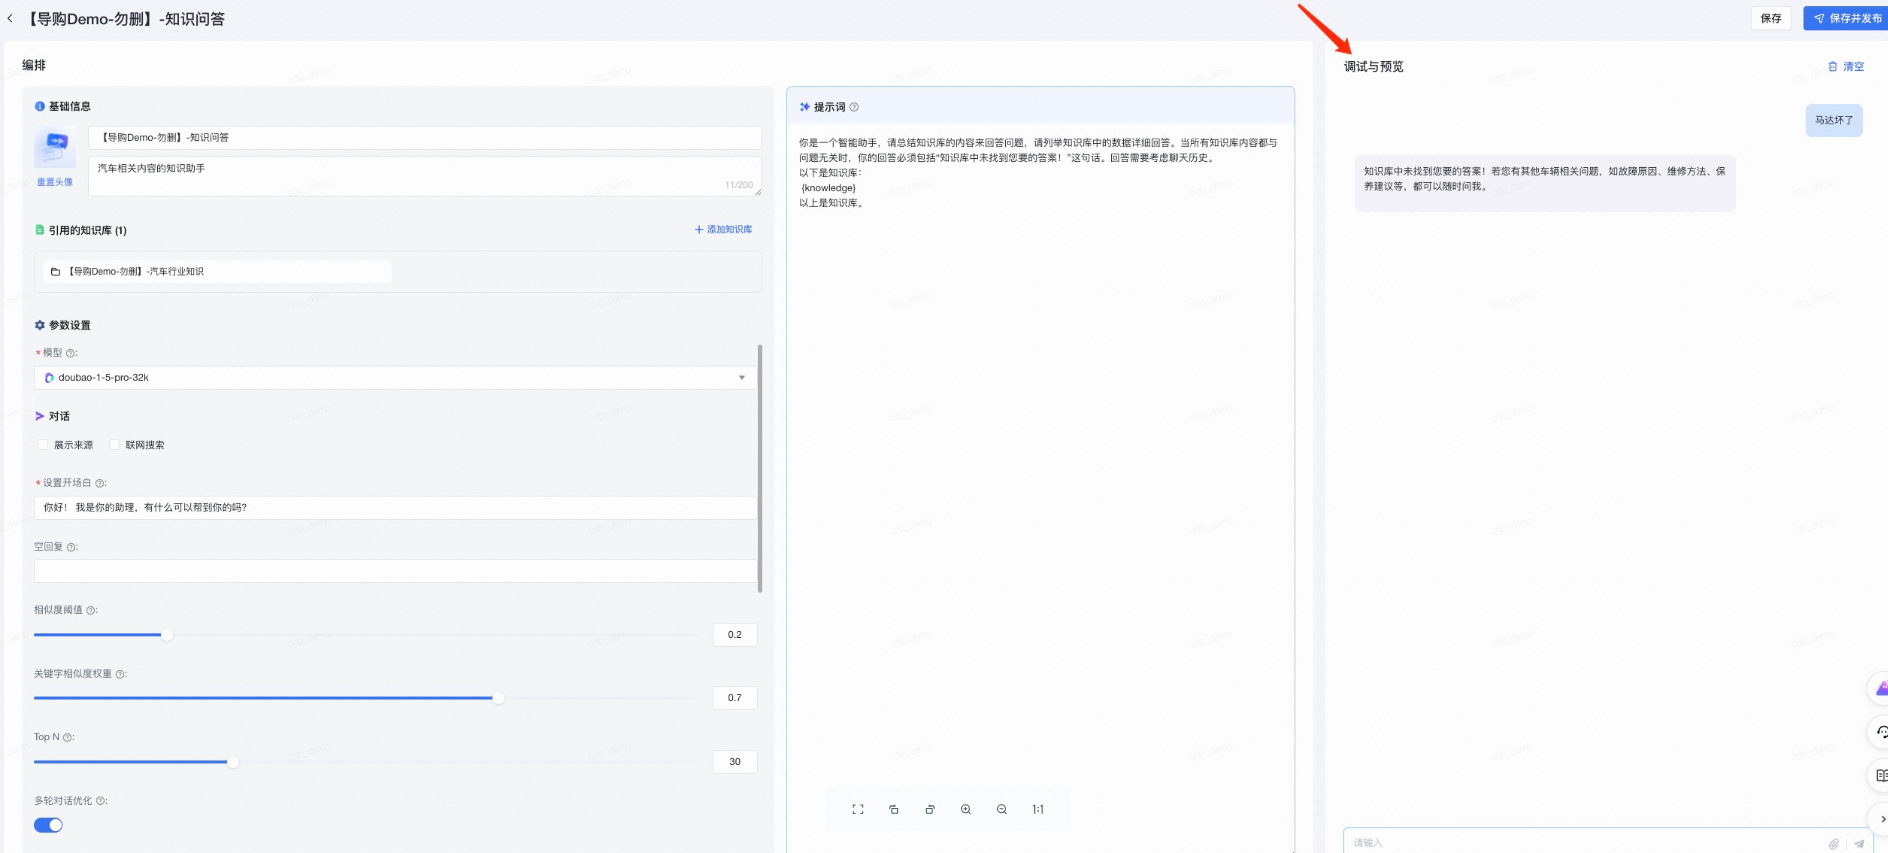Image resolution: width=1888 pixels, height=853 pixels.
Task: Go back using the top-left arrow
Action: pyautogui.click(x=10, y=18)
